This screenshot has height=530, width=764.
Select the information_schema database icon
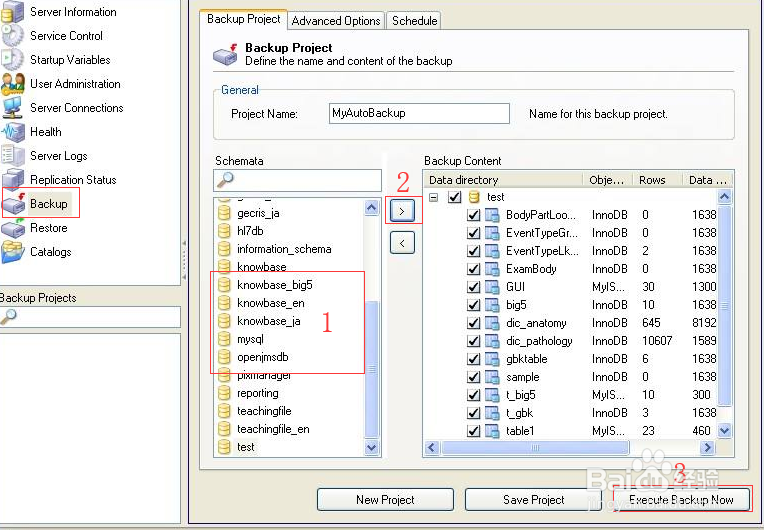coord(224,249)
